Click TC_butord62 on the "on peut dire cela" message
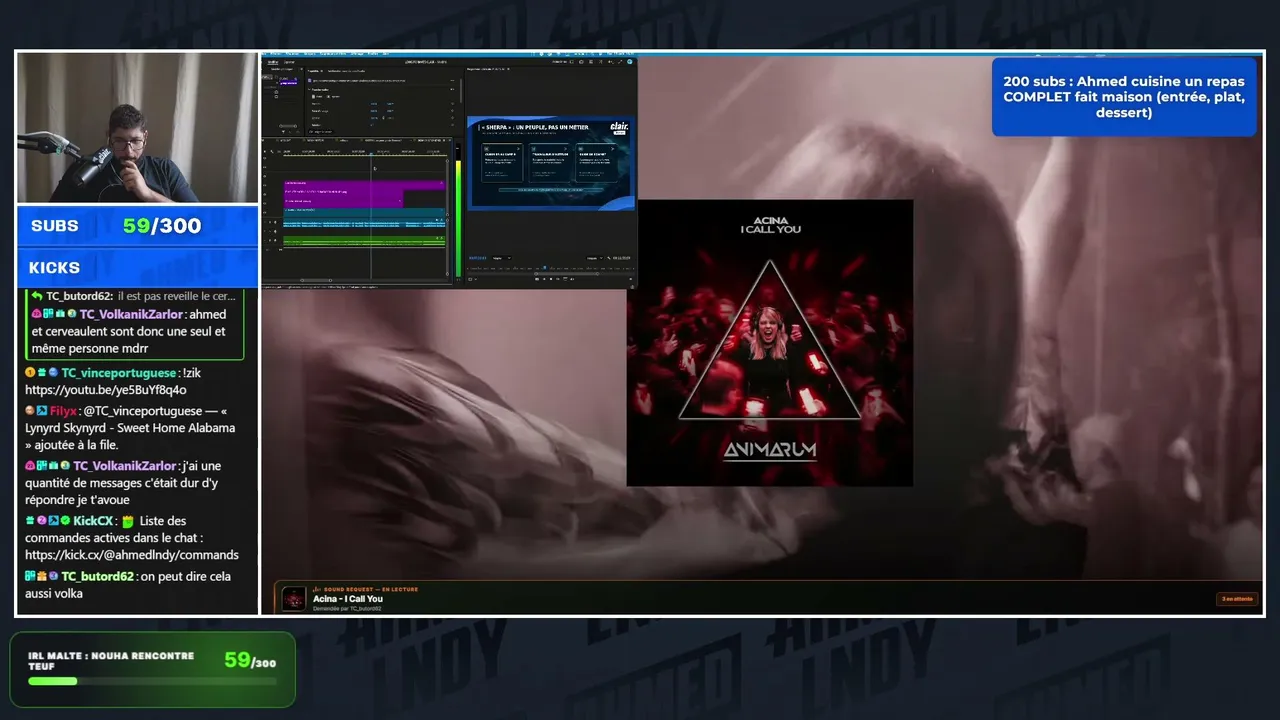1280x720 pixels. (x=98, y=576)
